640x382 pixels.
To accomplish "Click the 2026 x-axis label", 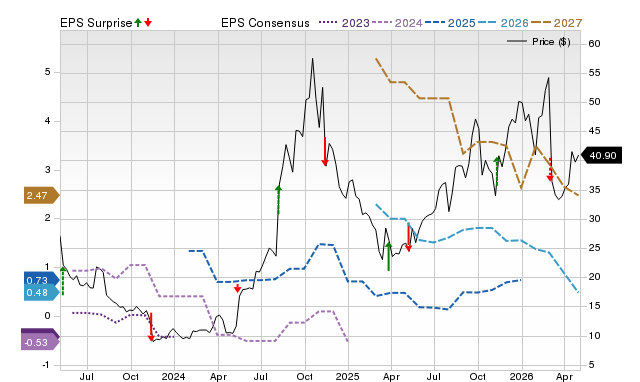I will tap(521, 376).
